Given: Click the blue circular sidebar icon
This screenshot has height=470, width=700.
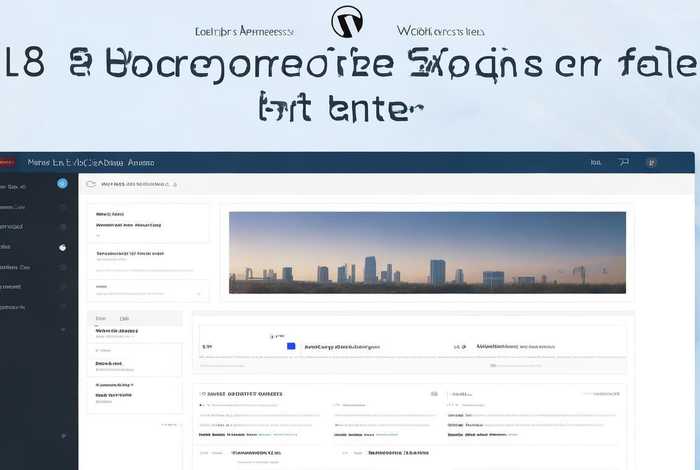Looking at the screenshot, I should click(62, 183).
